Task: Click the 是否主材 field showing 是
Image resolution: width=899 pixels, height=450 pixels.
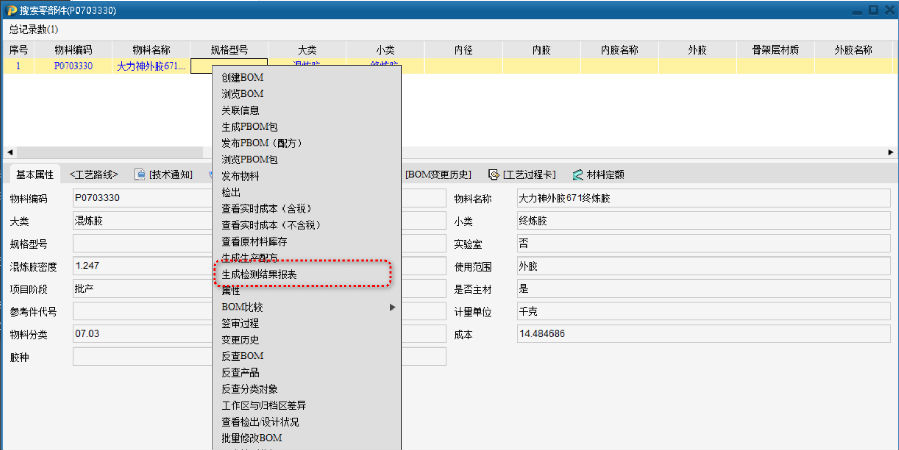Action: [x=703, y=288]
